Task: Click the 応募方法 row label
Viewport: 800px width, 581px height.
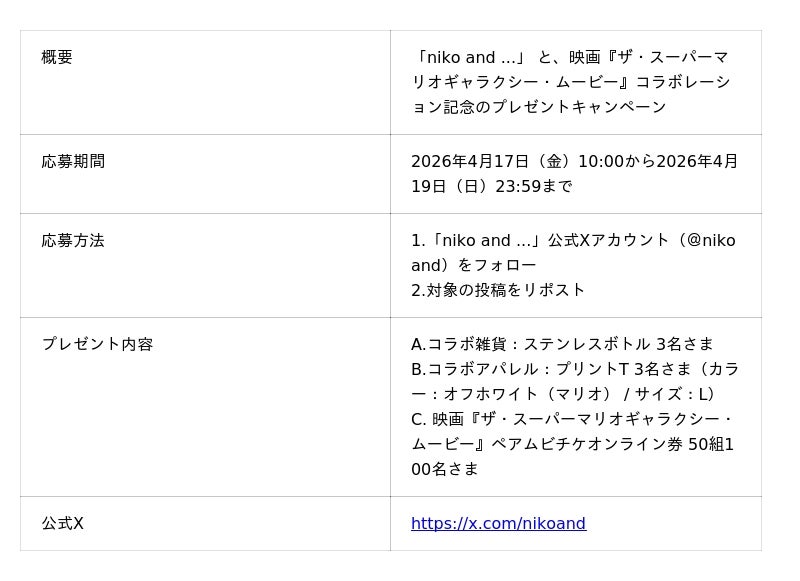Action: (x=73, y=240)
